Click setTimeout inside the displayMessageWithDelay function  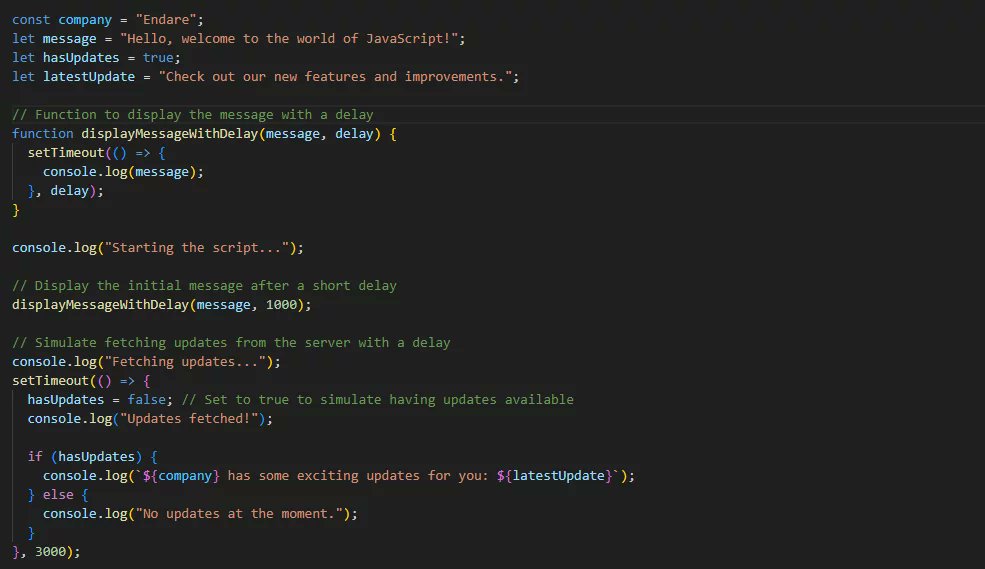click(x=65, y=153)
